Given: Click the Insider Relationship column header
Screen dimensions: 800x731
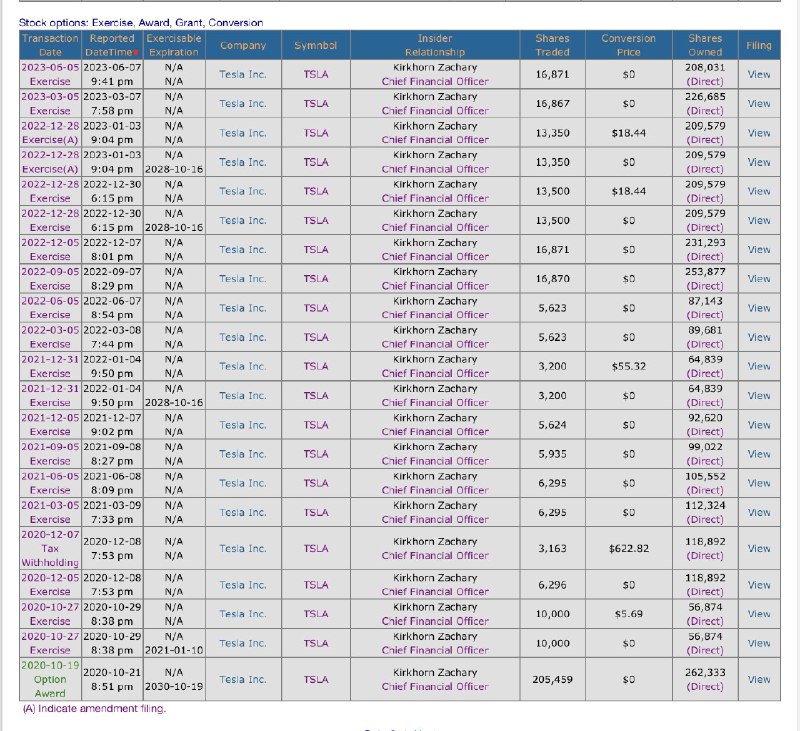Looking at the screenshot, I should pos(435,45).
